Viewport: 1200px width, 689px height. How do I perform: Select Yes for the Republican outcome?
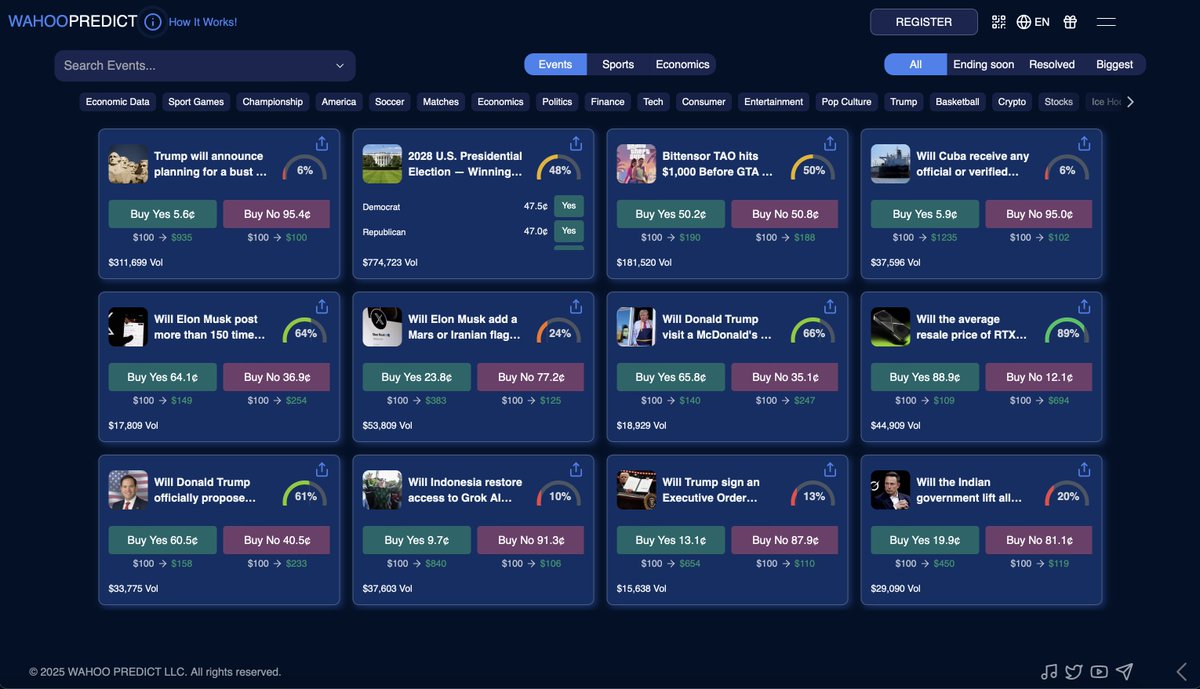point(568,231)
